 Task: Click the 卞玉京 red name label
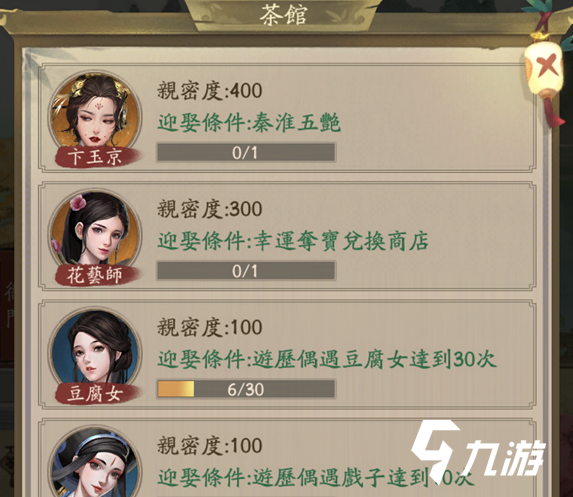[96, 158]
